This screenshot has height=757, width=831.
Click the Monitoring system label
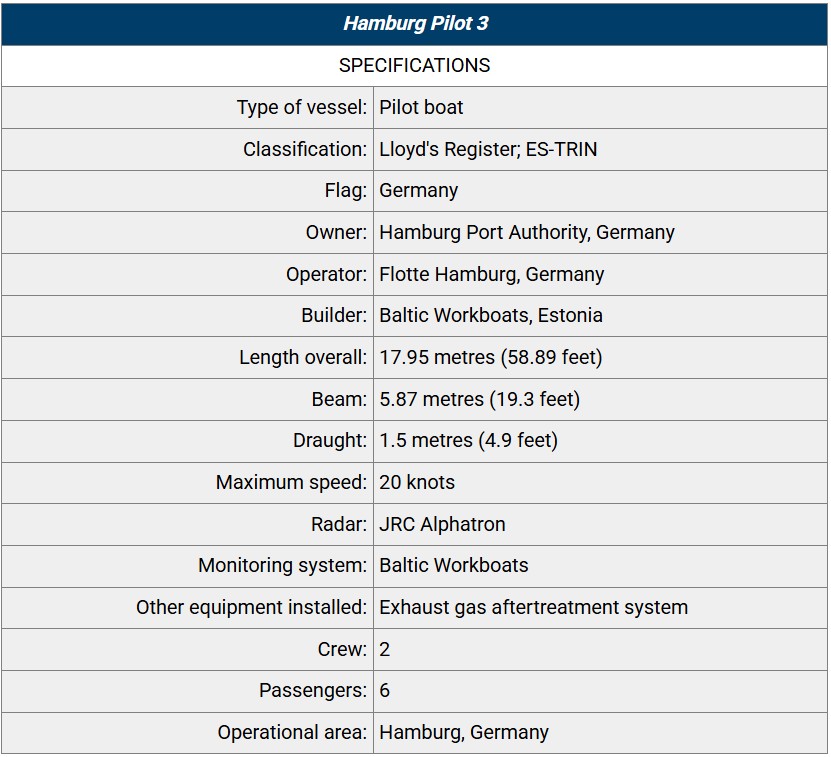point(282,566)
